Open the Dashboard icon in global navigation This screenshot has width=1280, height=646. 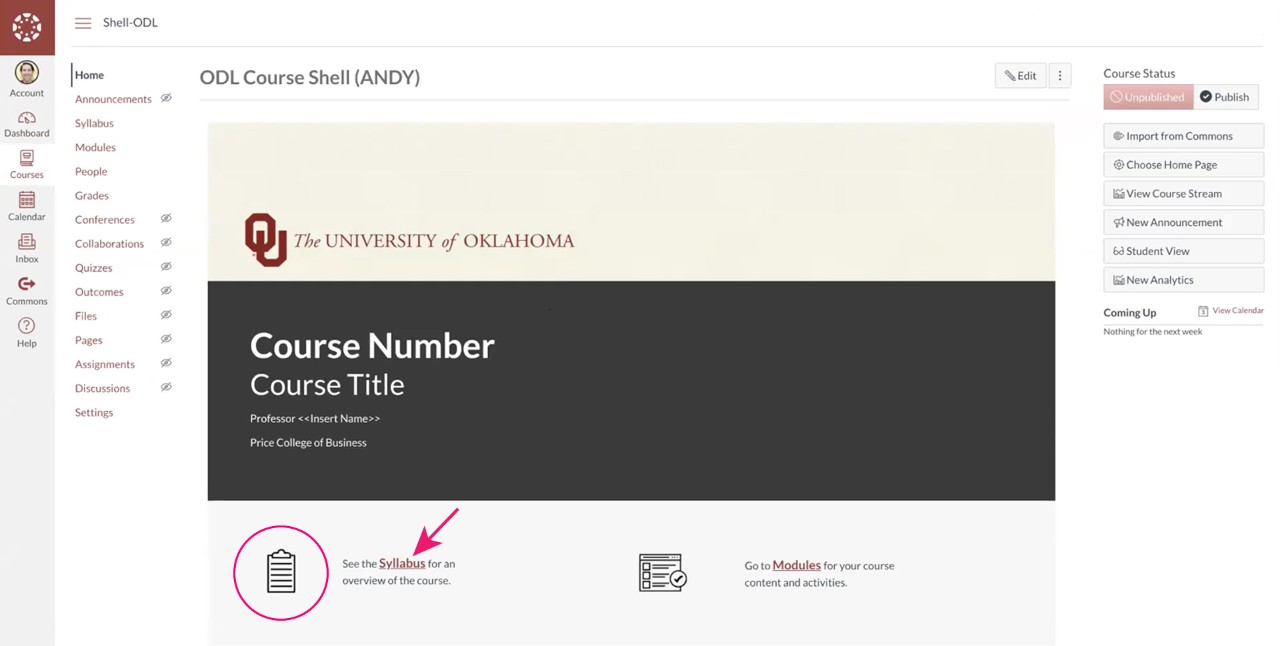27,118
